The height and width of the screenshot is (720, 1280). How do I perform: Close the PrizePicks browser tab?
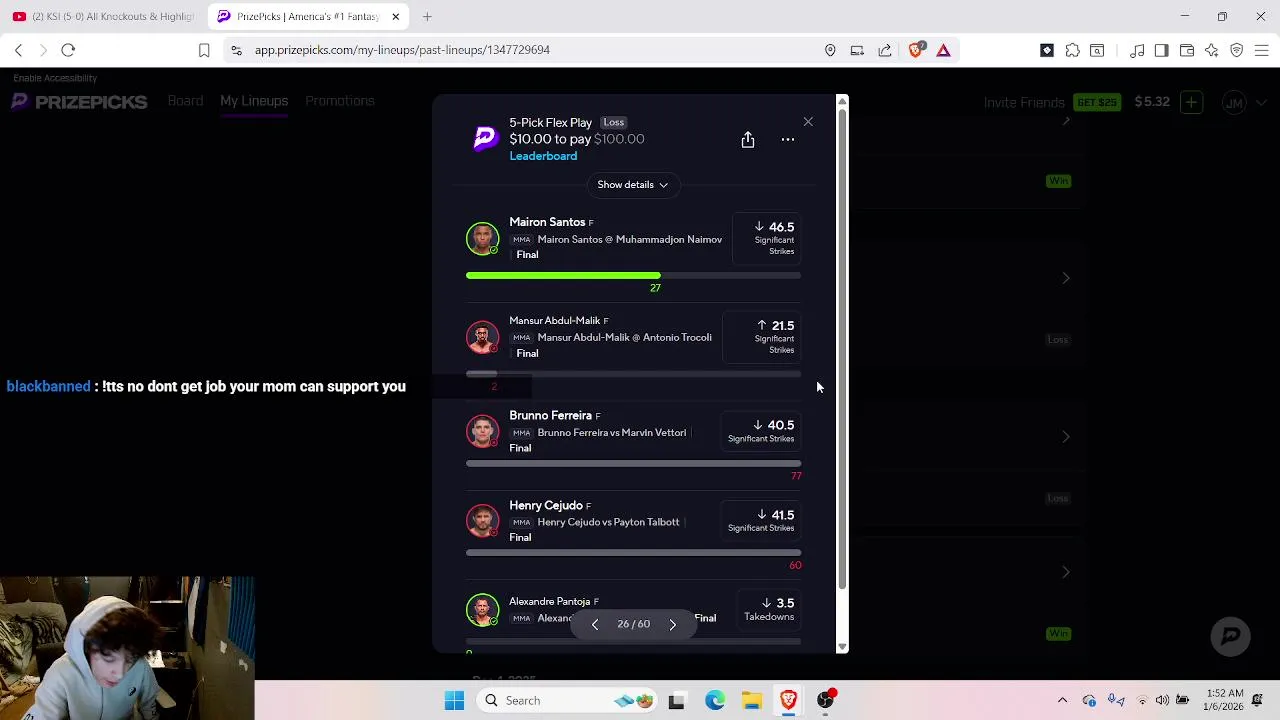(396, 16)
